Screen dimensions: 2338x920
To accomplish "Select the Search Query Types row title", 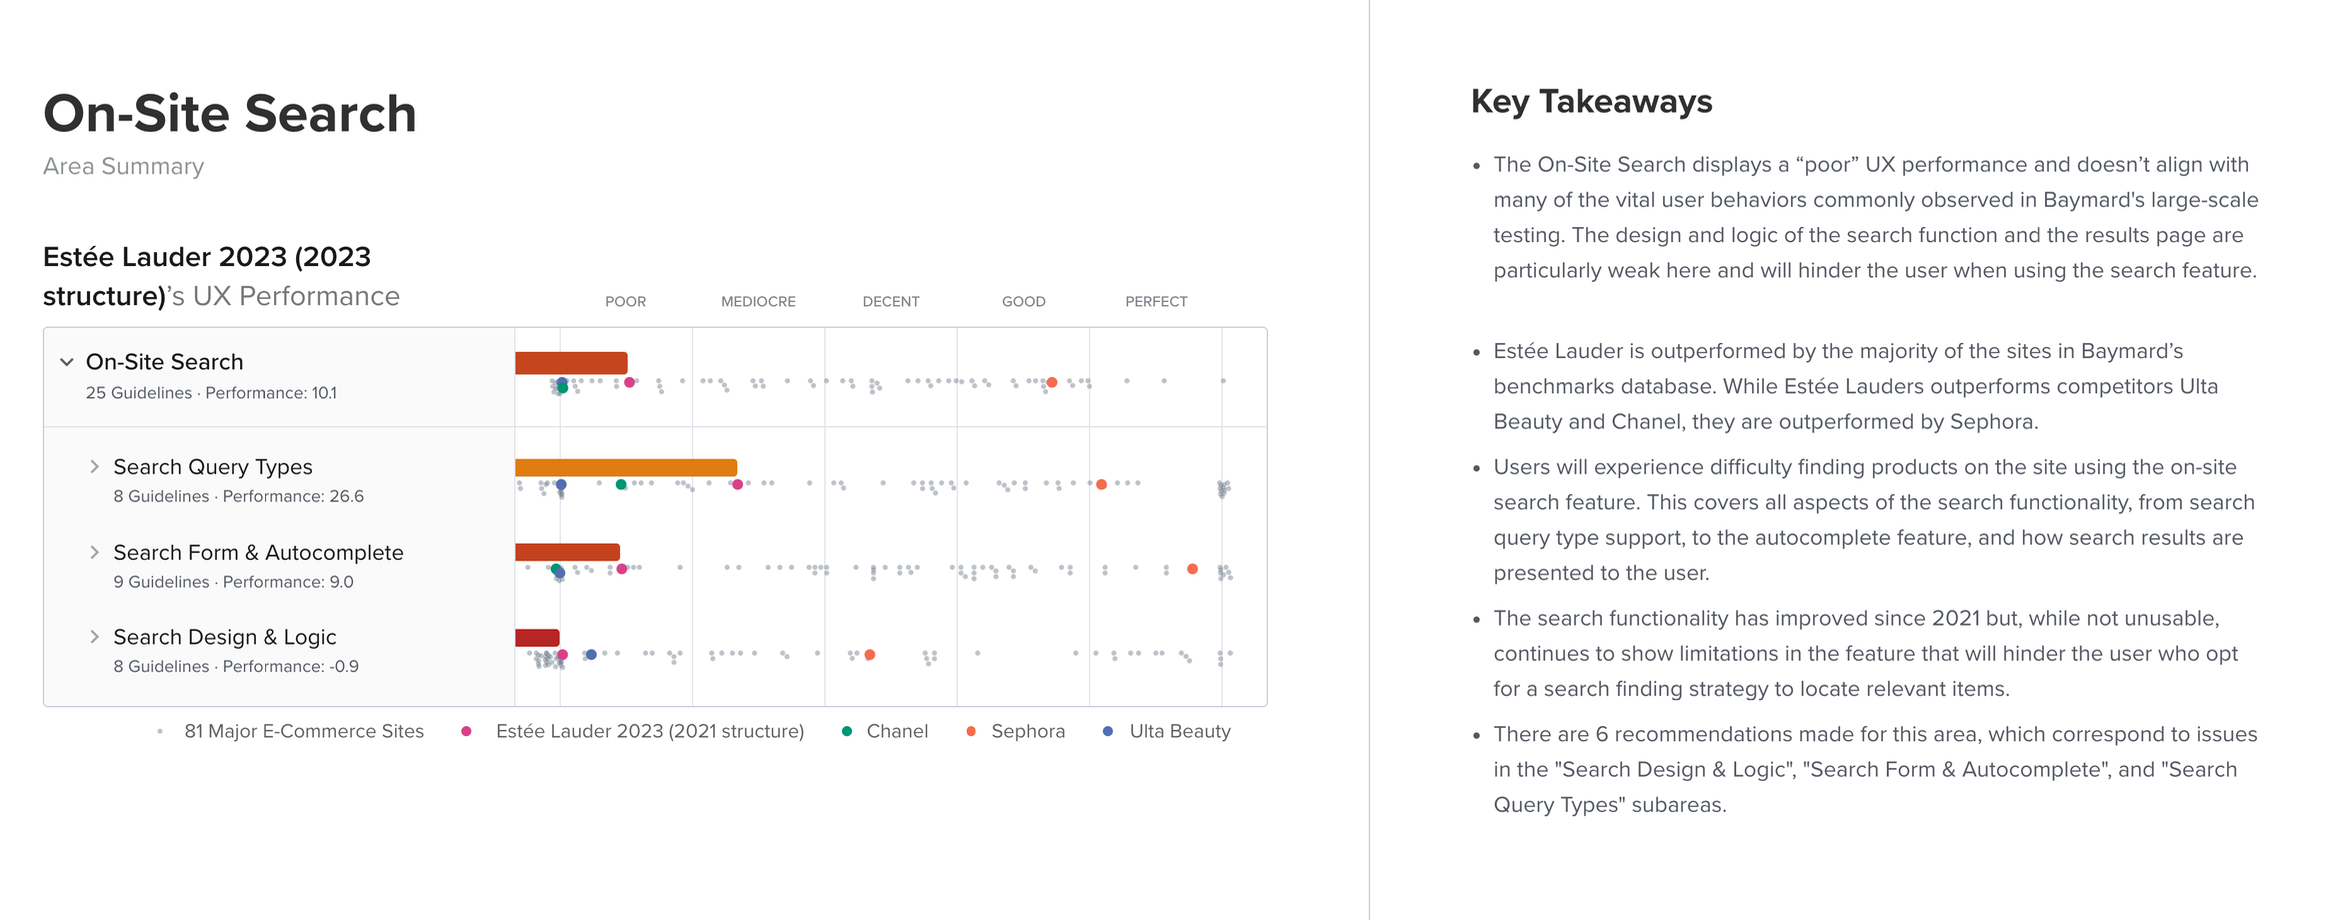I will [x=213, y=467].
